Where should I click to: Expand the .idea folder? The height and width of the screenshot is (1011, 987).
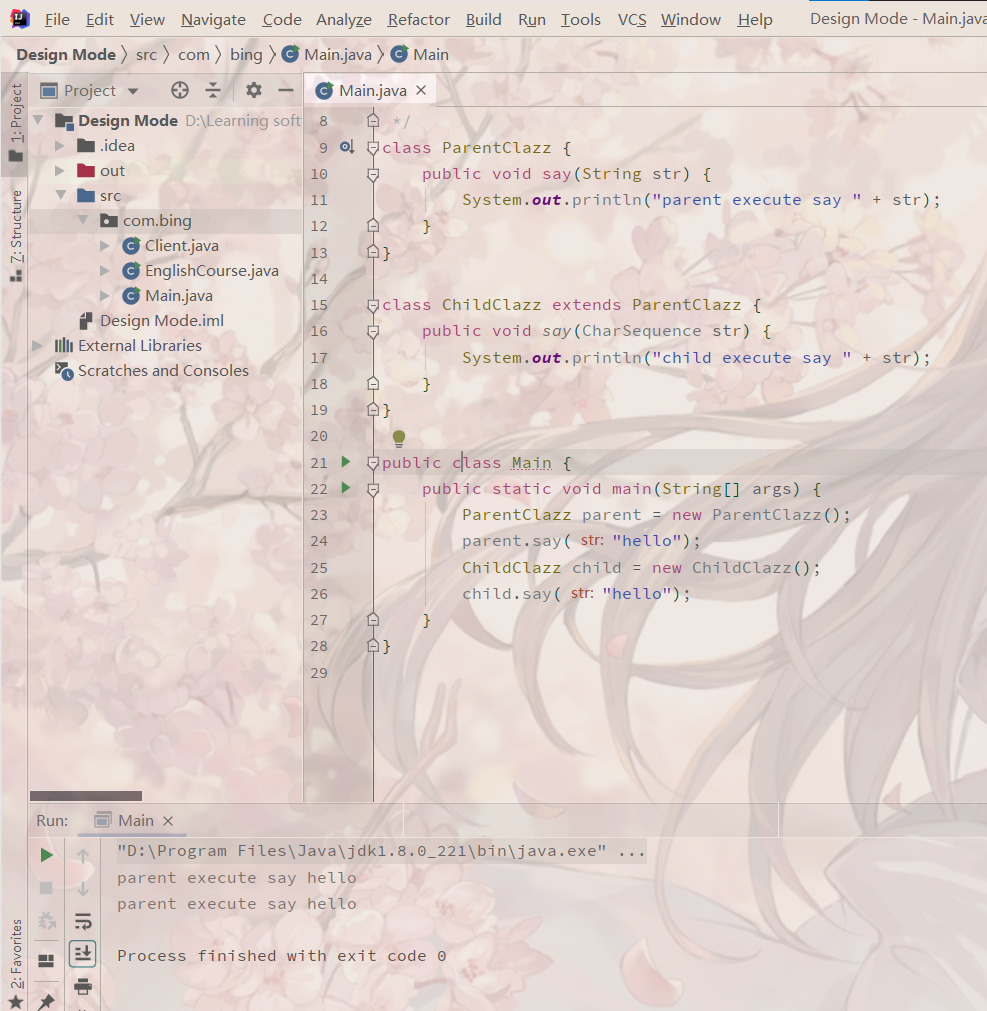[x=60, y=146]
